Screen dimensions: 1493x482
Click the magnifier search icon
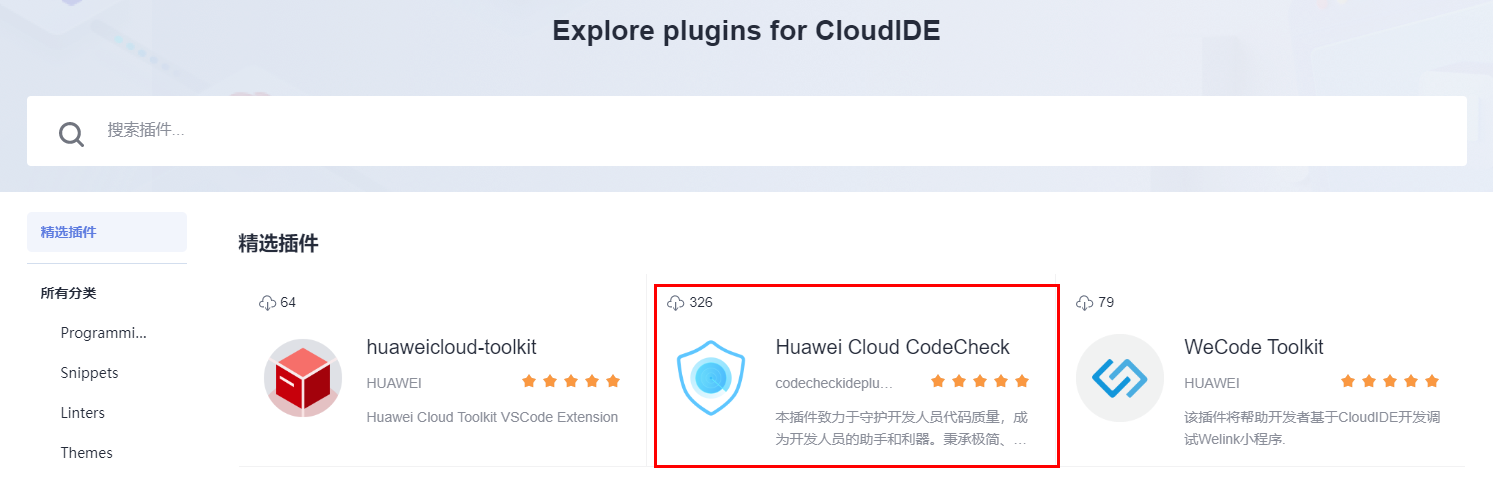click(x=71, y=133)
